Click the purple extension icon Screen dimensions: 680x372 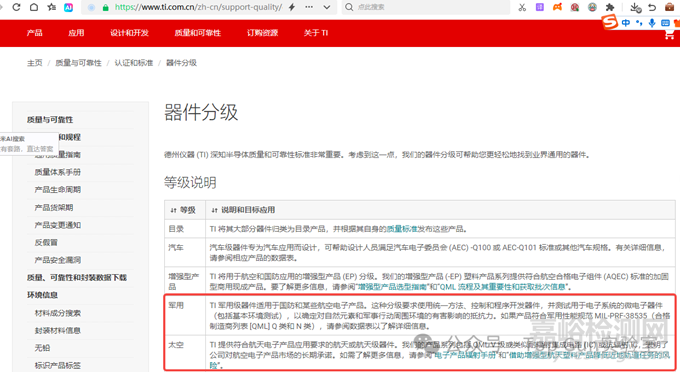click(x=540, y=7)
